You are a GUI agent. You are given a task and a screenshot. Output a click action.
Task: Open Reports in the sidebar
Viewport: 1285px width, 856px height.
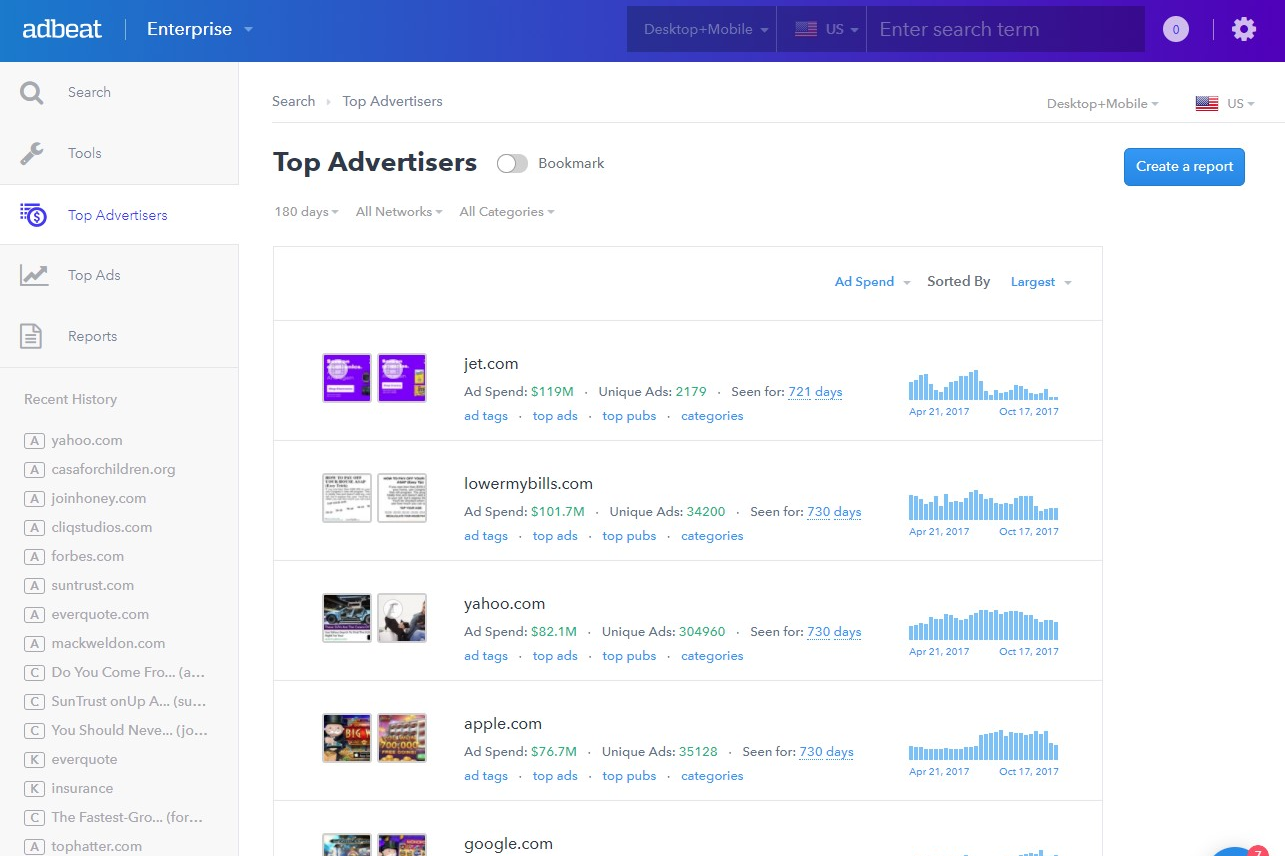pyautogui.click(x=92, y=337)
